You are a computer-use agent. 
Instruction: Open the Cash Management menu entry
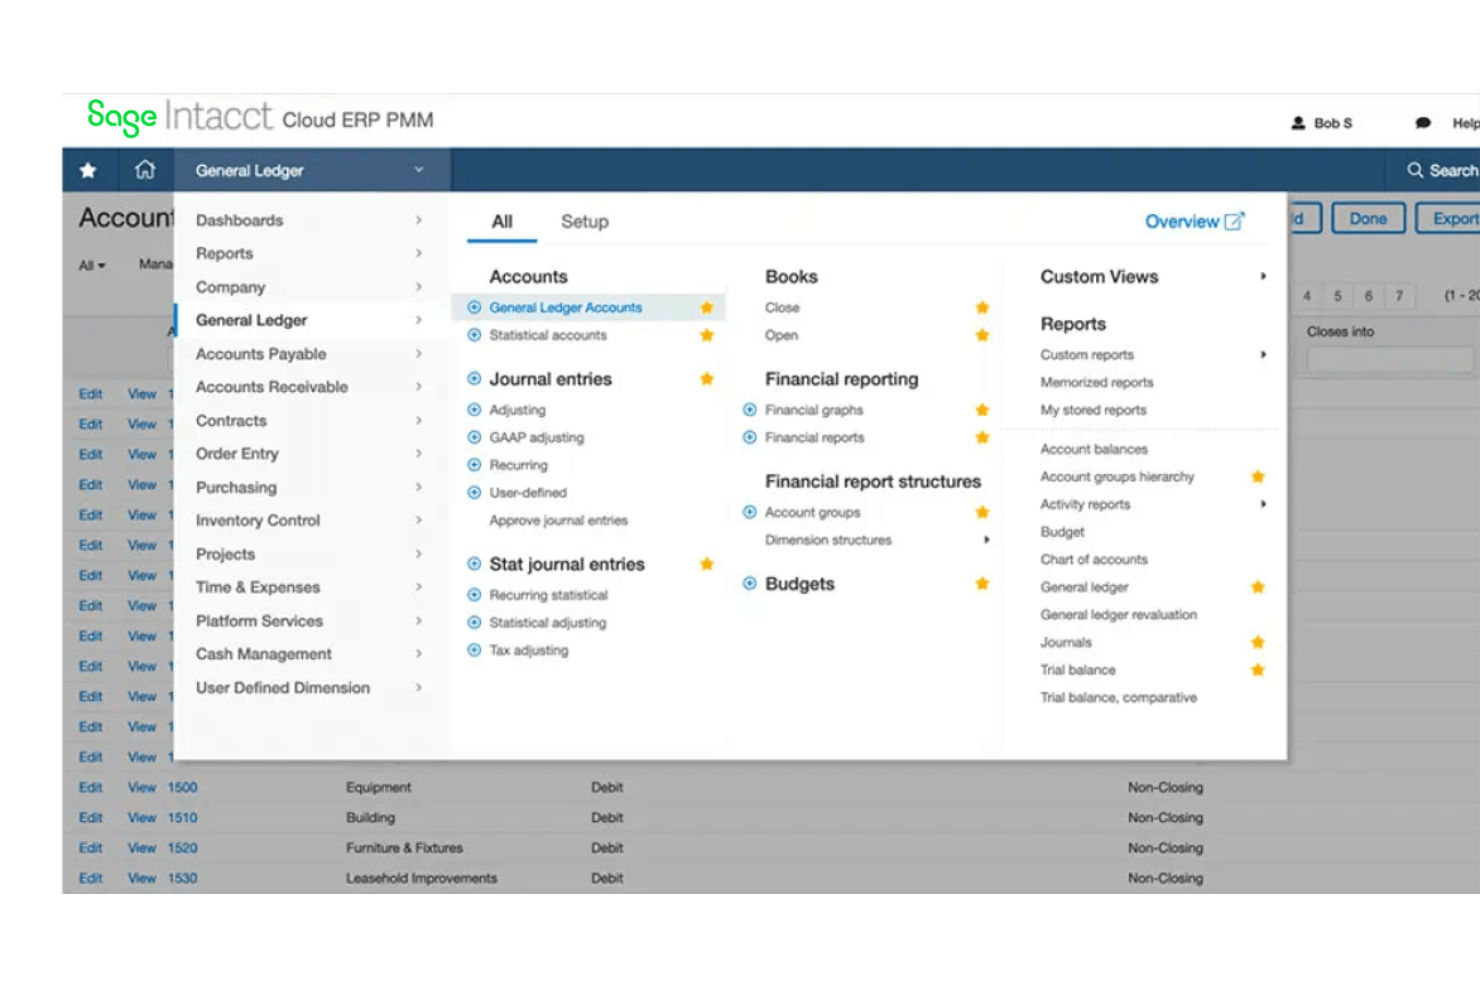pyautogui.click(x=263, y=654)
